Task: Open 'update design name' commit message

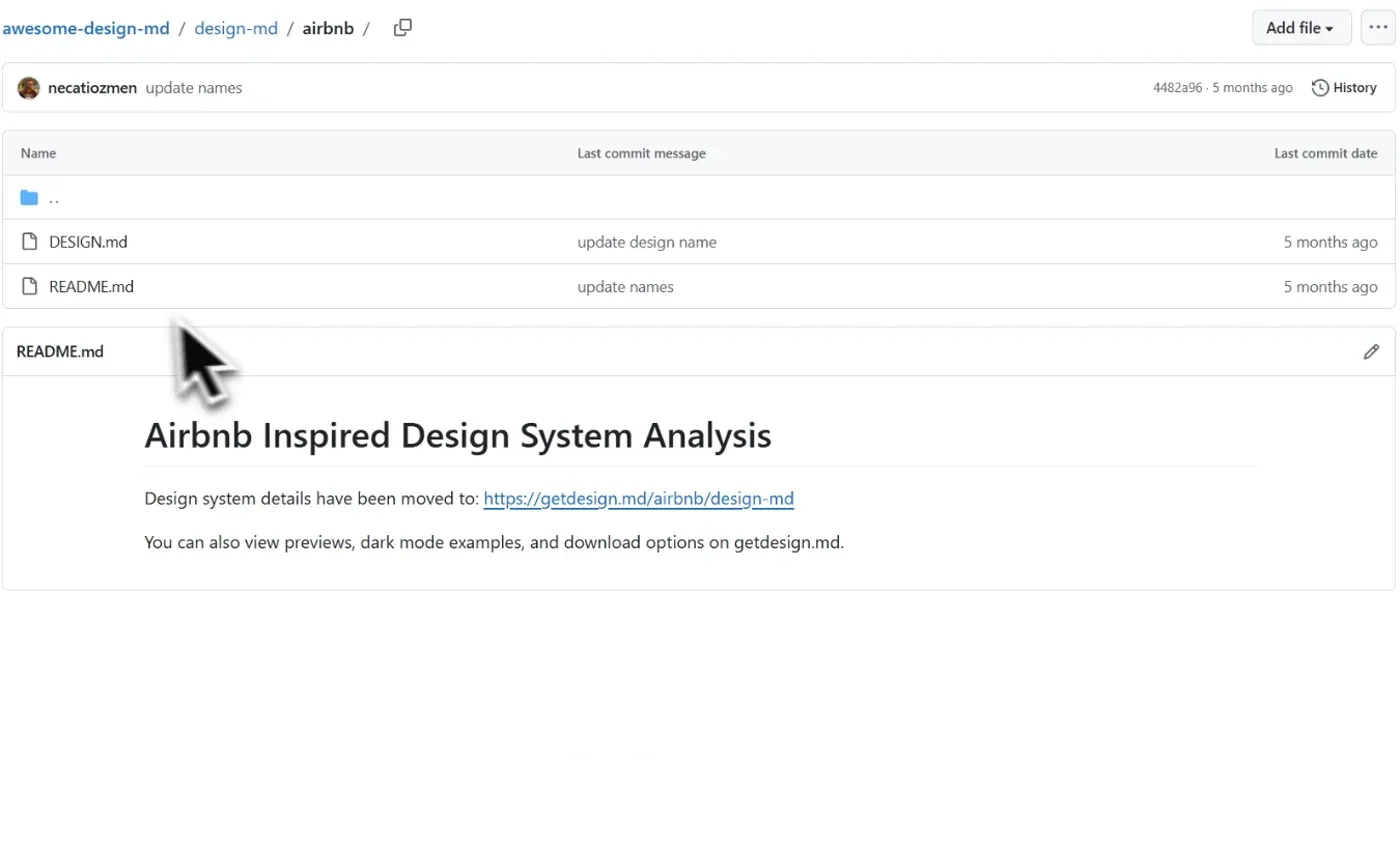Action: (x=646, y=242)
